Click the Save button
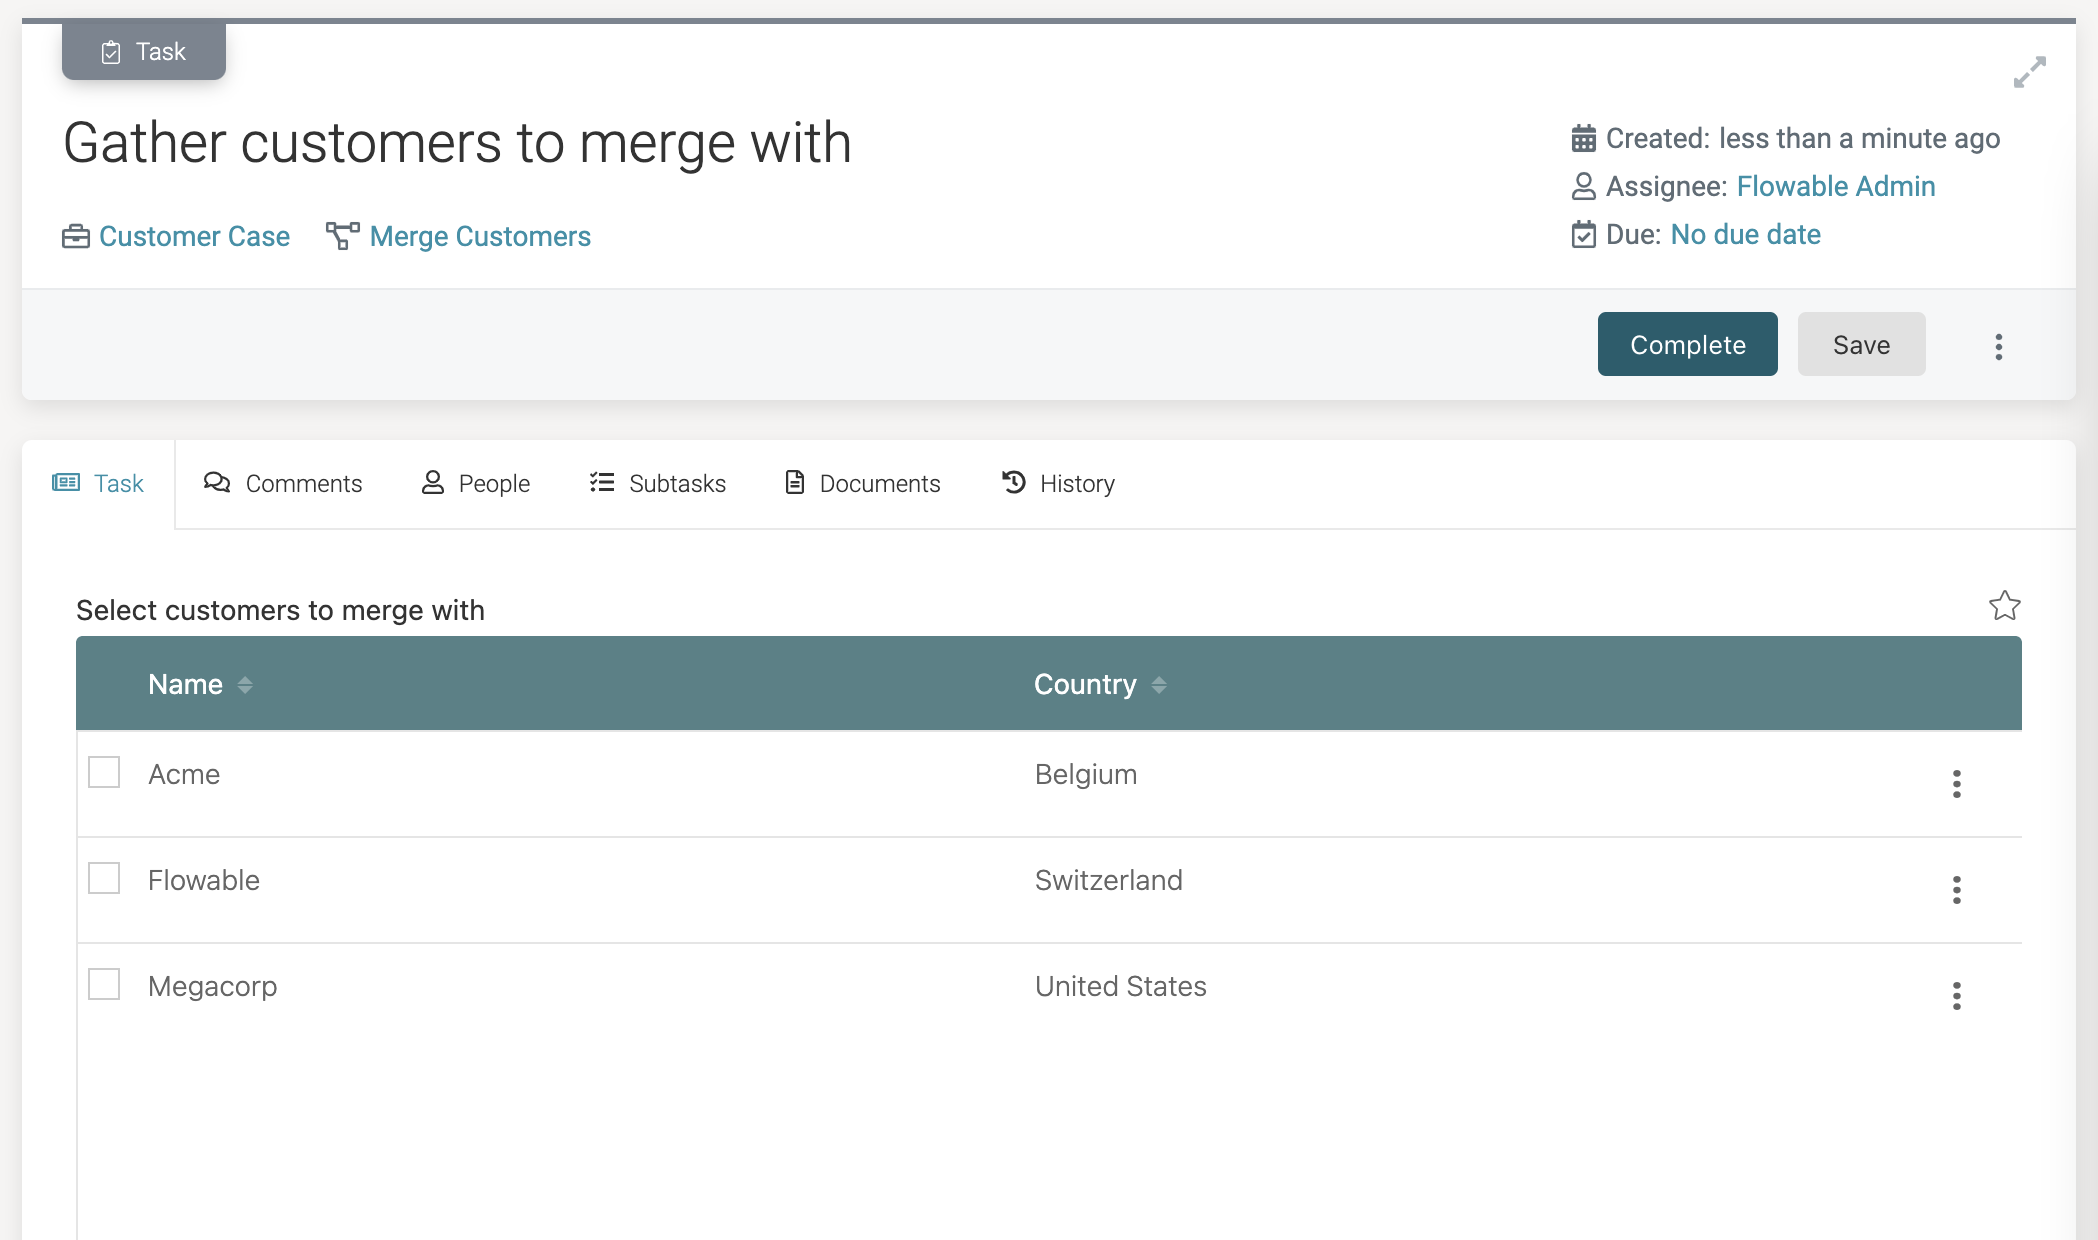Screen dimensions: 2098x1240 tap(1861, 345)
